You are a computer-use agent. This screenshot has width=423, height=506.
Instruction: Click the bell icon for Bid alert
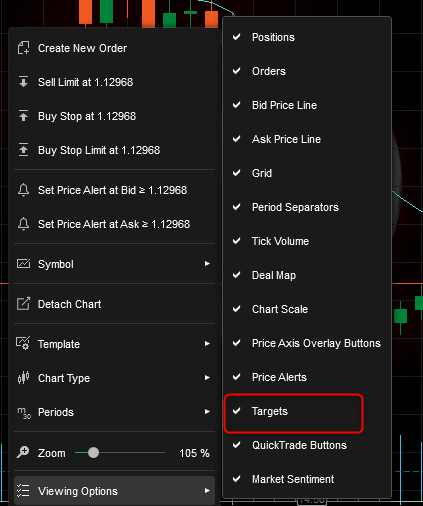[x=23, y=190]
